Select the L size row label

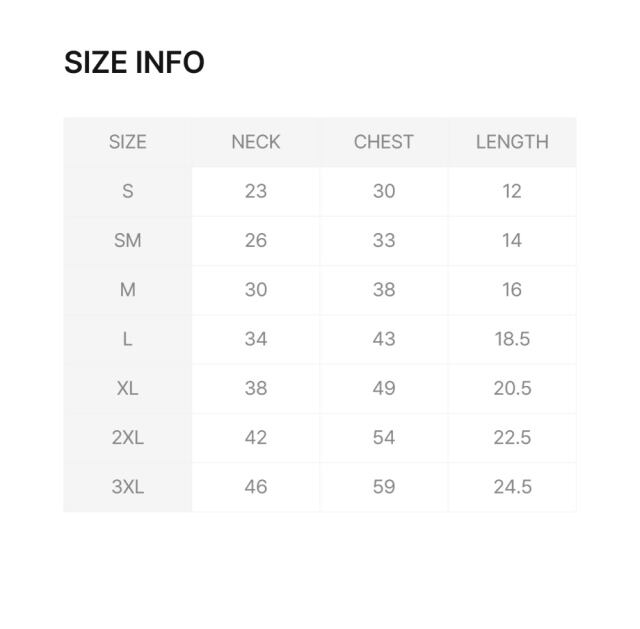coord(127,339)
